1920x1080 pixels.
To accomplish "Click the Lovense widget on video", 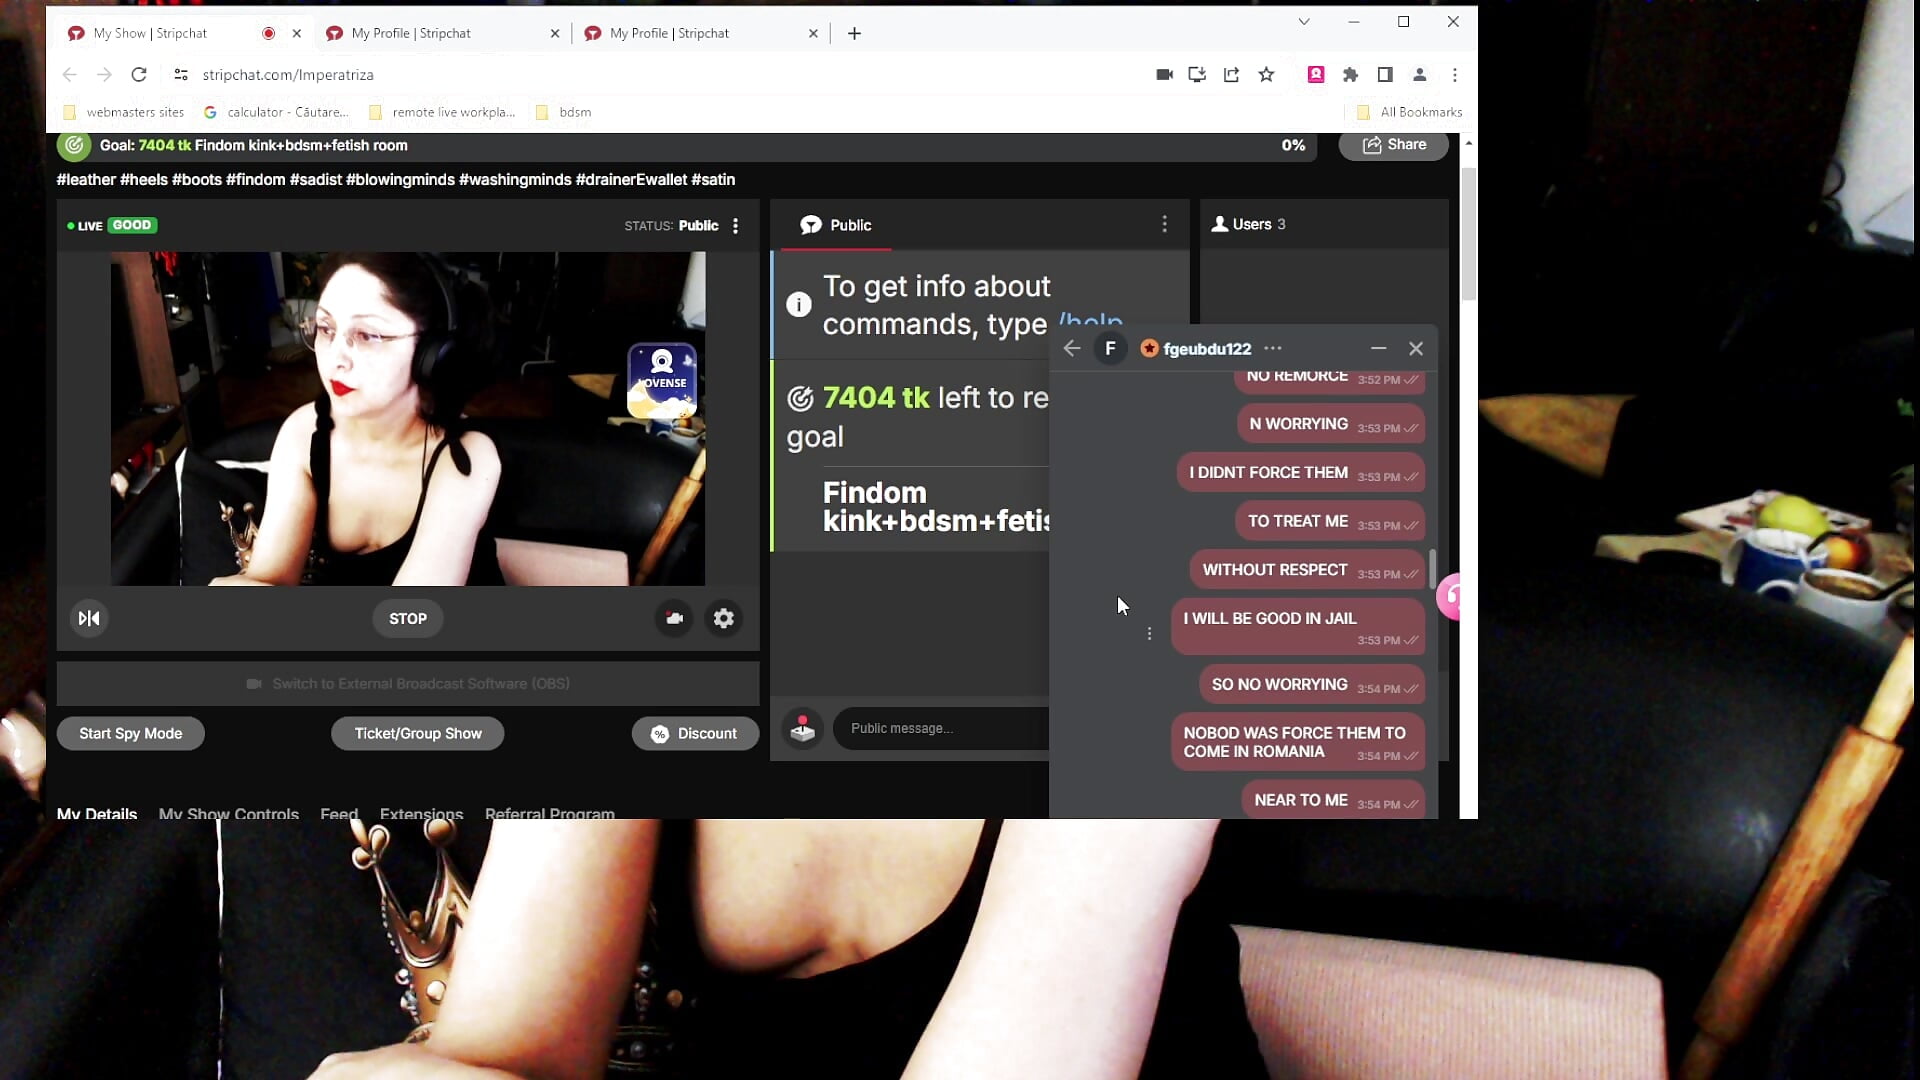I will 662,381.
